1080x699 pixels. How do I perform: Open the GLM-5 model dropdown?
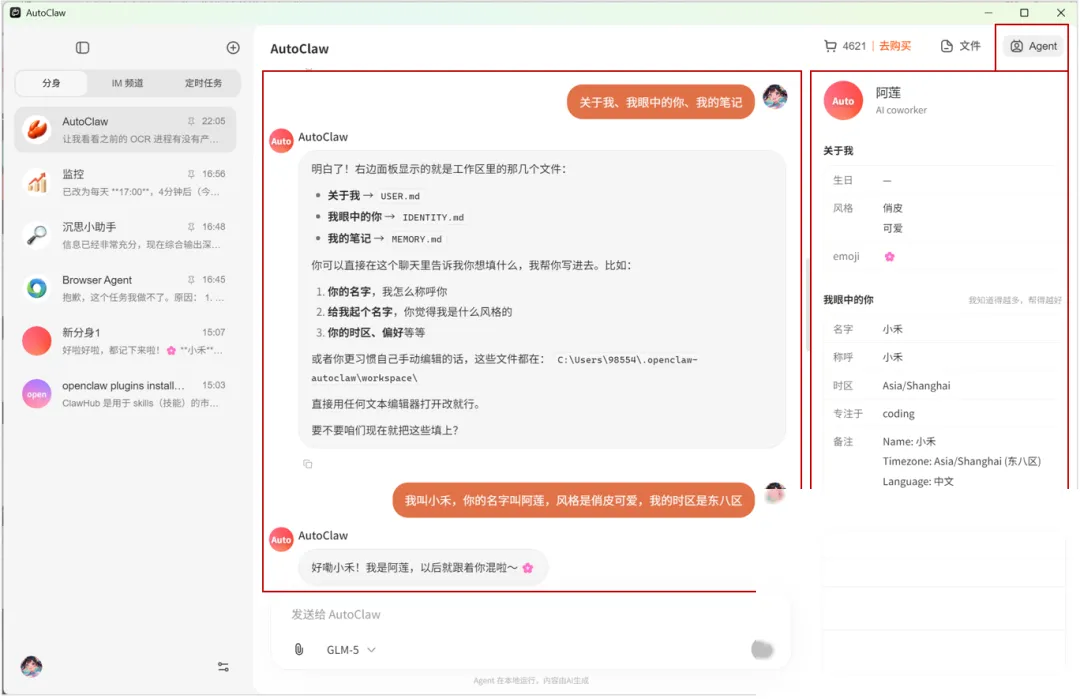point(351,650)
